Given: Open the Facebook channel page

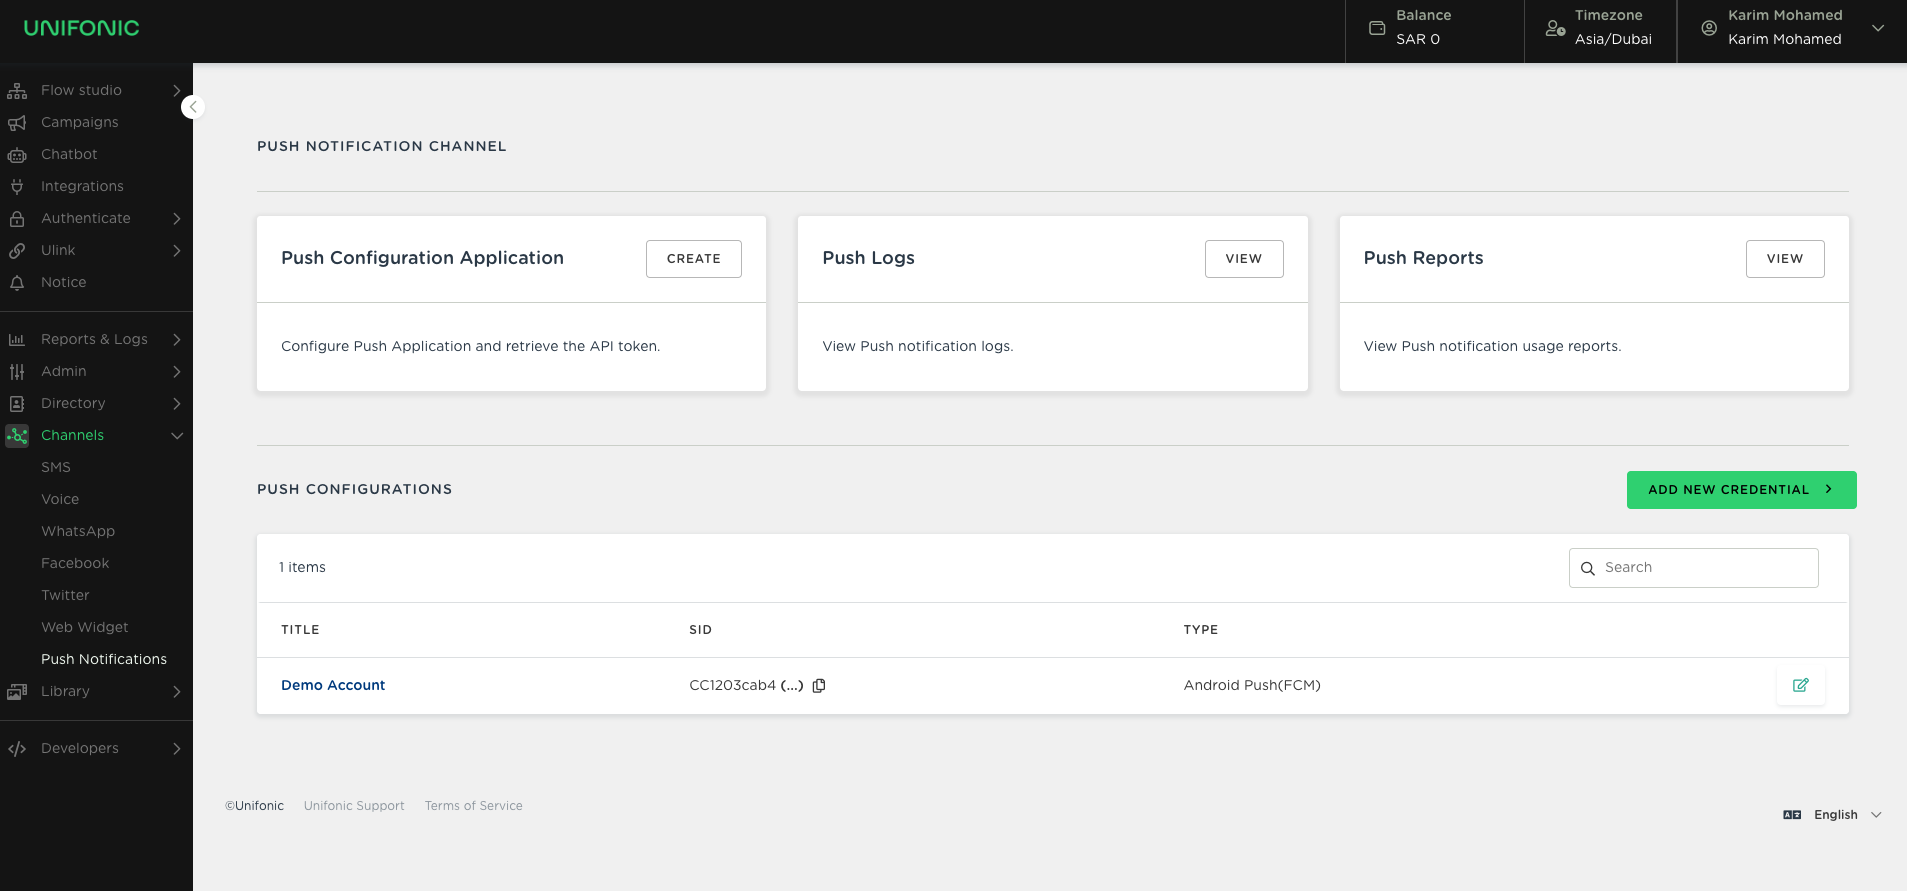Looking at the screenshot, I should 75,564.
